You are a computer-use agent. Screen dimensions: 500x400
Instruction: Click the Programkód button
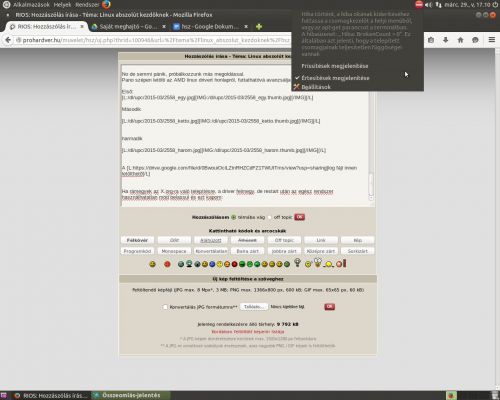coord(137,251)
